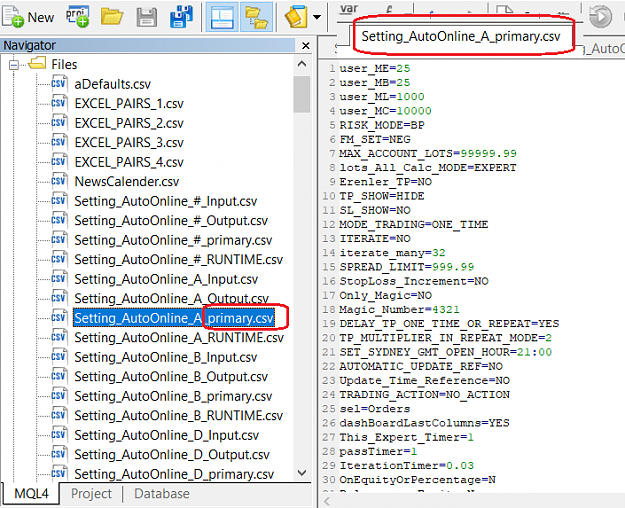Click the Navigator vertical scrollbar thumb
The height and width of the screenshot is (508, 625).
click(x=302, y=95)
